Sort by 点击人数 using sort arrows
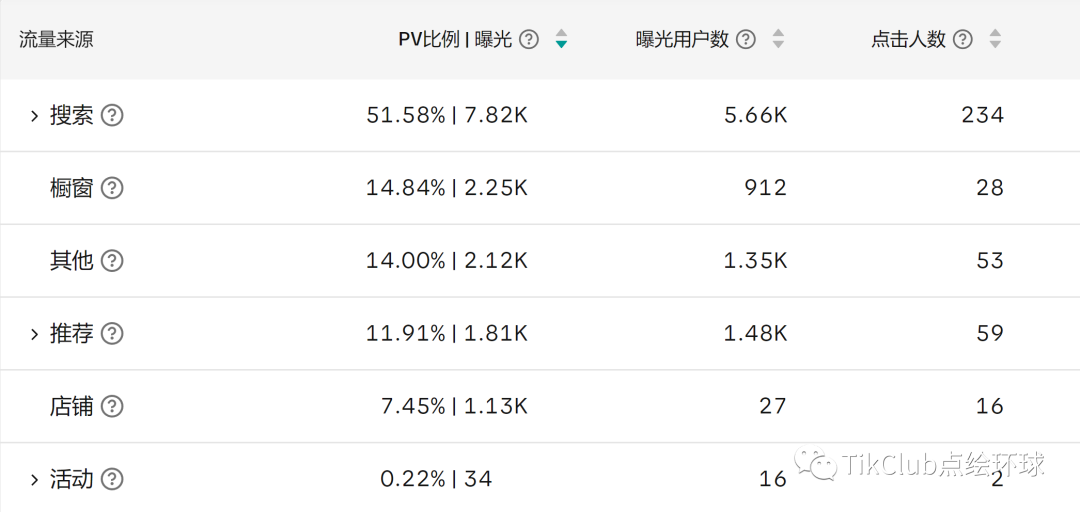The height and width of the screenshot is (512, 1080). click(995, 40)
